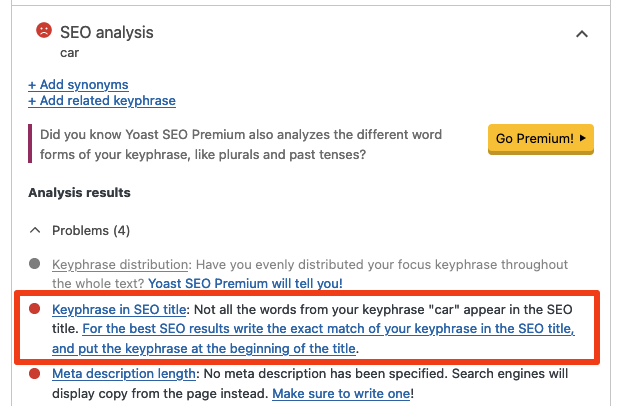Viewport: 627px width, 406px height.
Task: Click the Add synonyms link
Action: [x=78, y=85]
